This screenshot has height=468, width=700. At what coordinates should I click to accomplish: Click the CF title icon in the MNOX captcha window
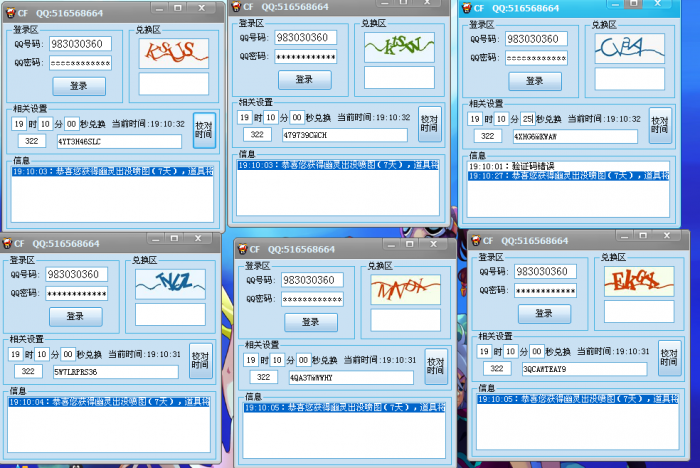click(242, 249)
